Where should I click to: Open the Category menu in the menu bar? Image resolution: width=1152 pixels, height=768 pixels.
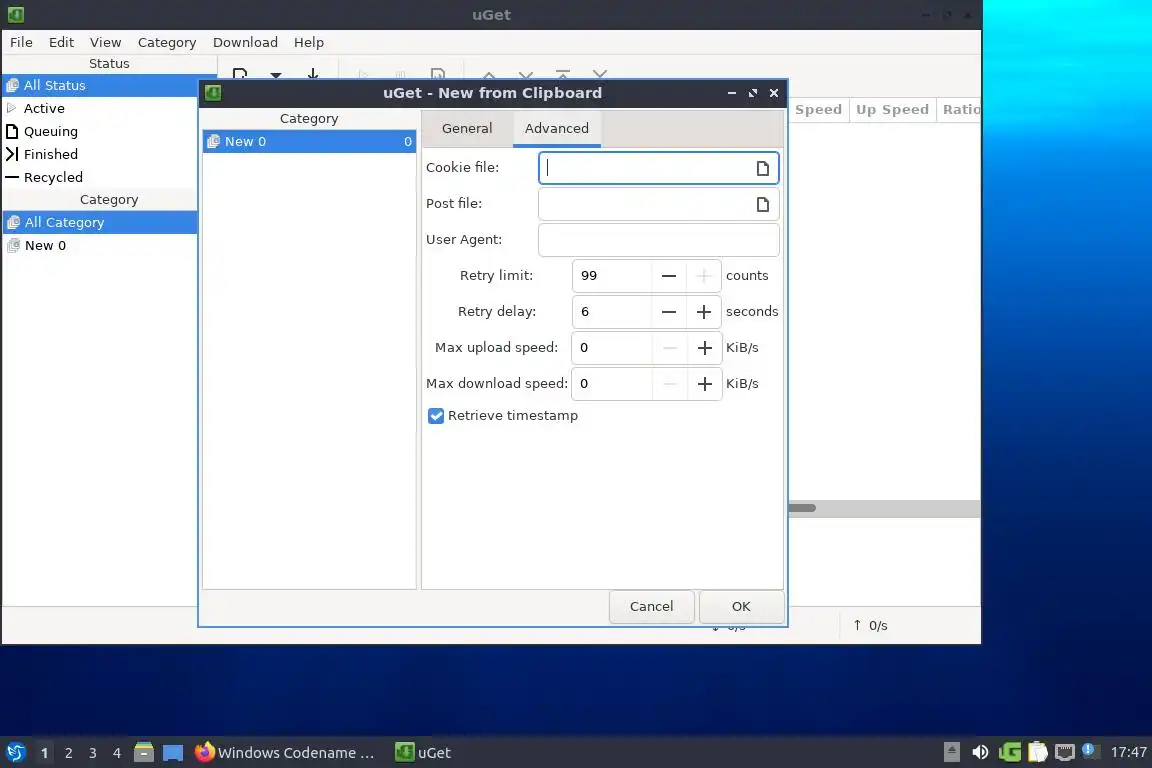pos(167,43)
